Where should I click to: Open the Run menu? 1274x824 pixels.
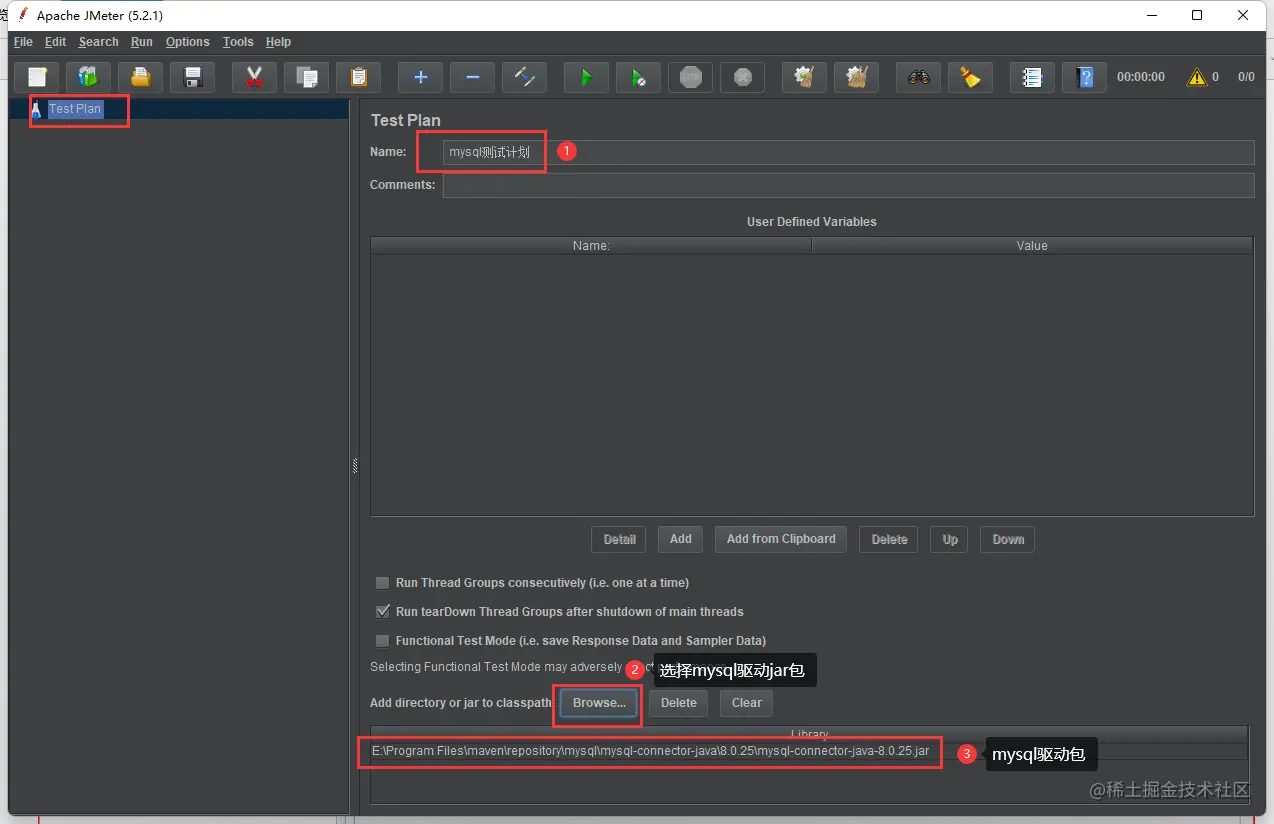tap(142, 42)
